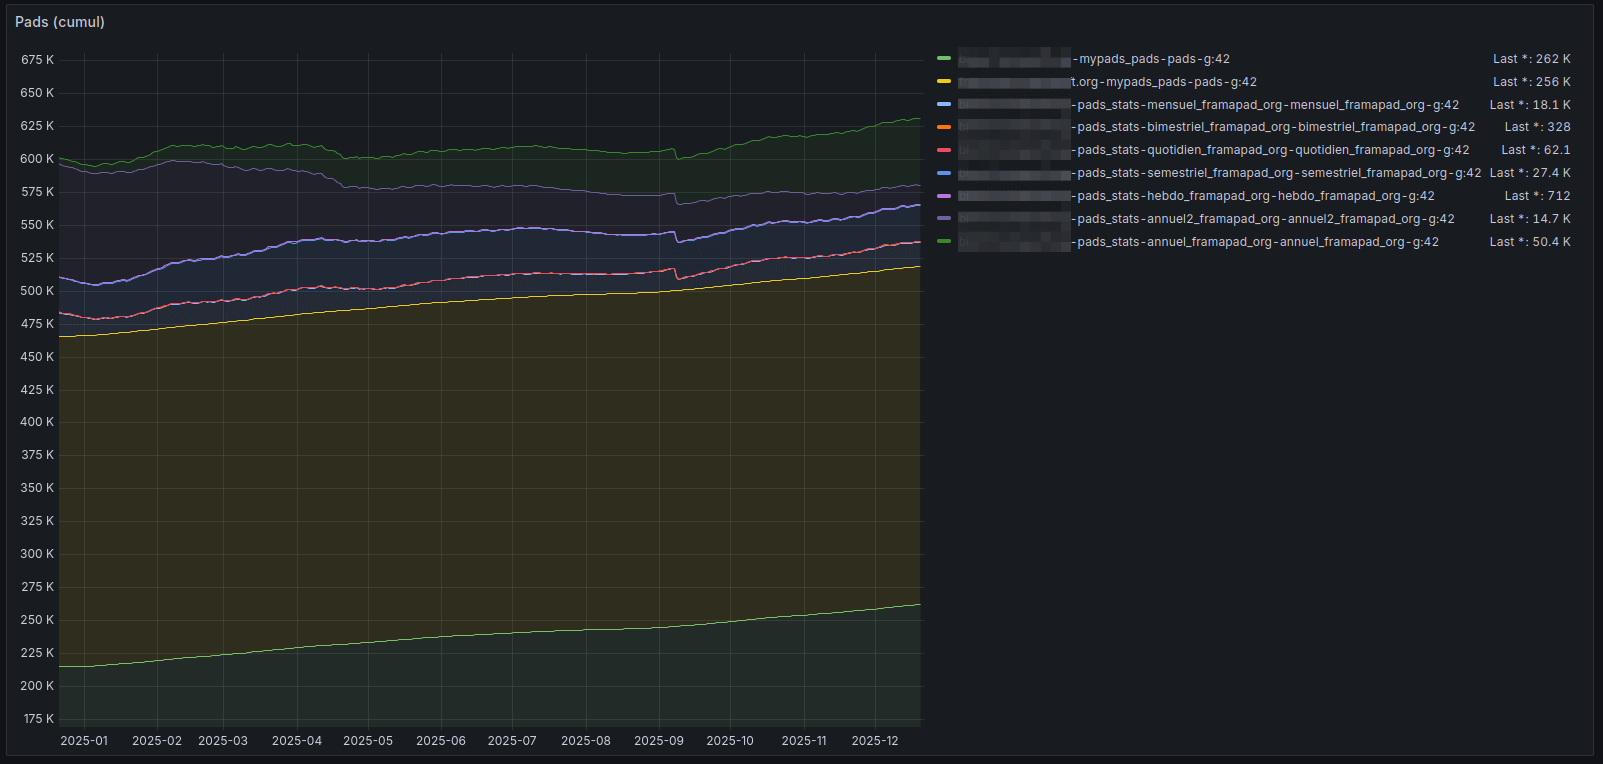Viewport: 1603px width, 764px height.
Task: Click the light green swatch of the top legend entry
Action: tap(944, 59)
